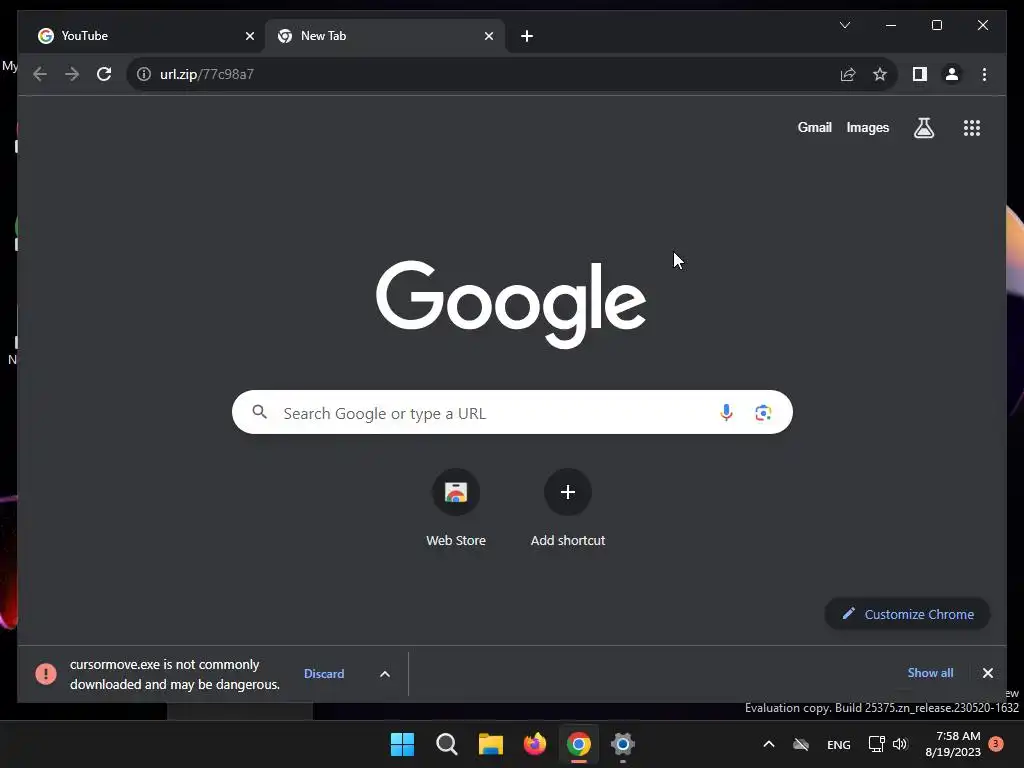Reload the current page

[x=104, y=74]
